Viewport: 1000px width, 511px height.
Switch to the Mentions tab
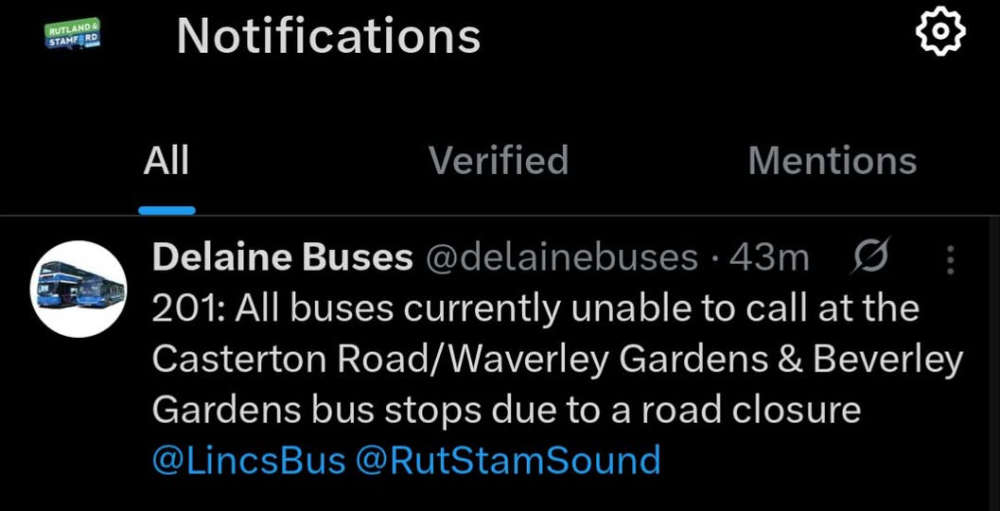832,161
